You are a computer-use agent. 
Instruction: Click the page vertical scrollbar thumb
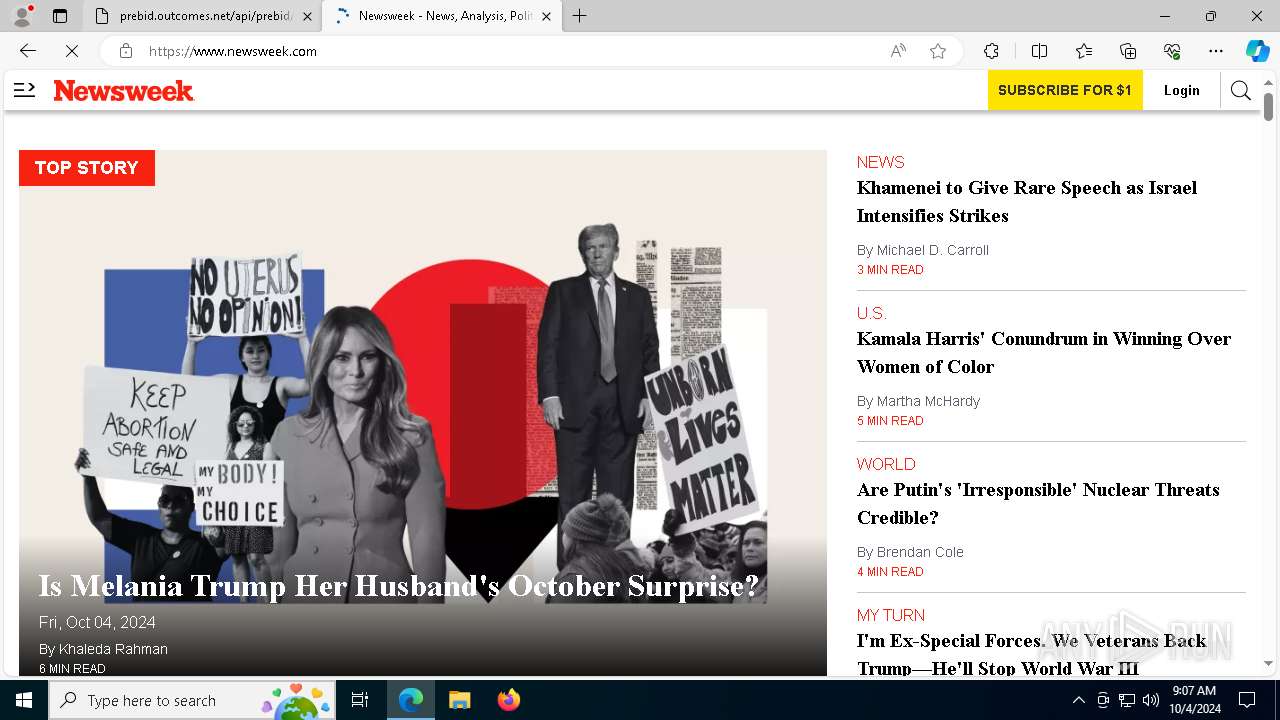click(1268, 106)
